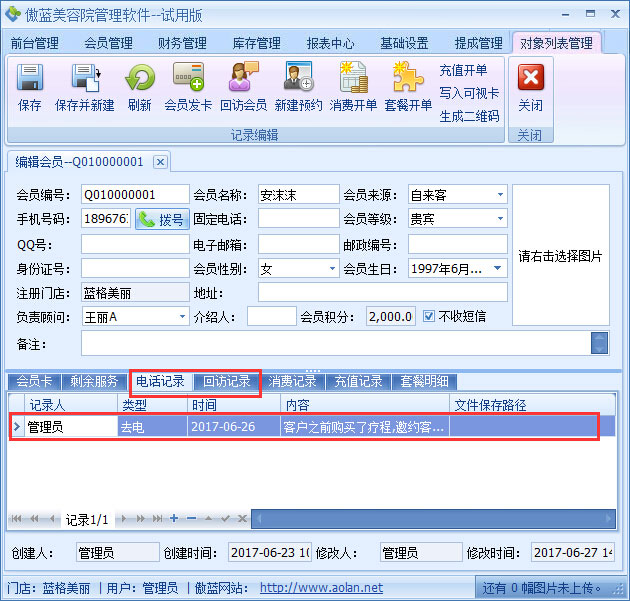Screen dimensions: 630x601
Task: Click the horizontal scrollbar under the records grid
Action: (x=430, y=518)
